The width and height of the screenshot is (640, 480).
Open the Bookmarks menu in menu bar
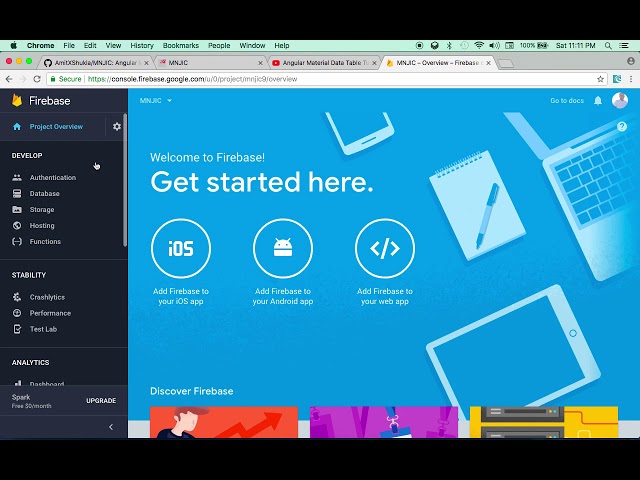[181, 45]
